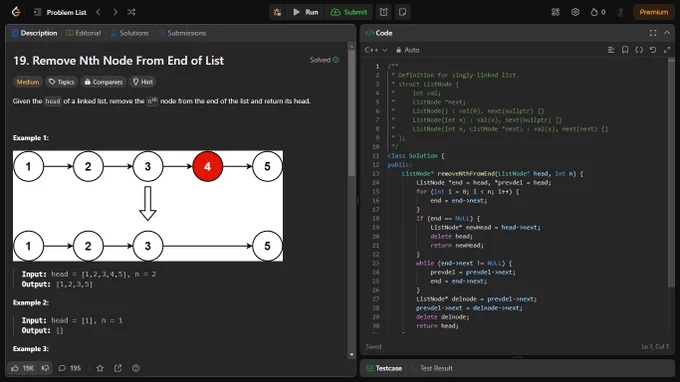Click the Premium button
Image resolution: width=680 pixels, height=382 pixels.
654,12
